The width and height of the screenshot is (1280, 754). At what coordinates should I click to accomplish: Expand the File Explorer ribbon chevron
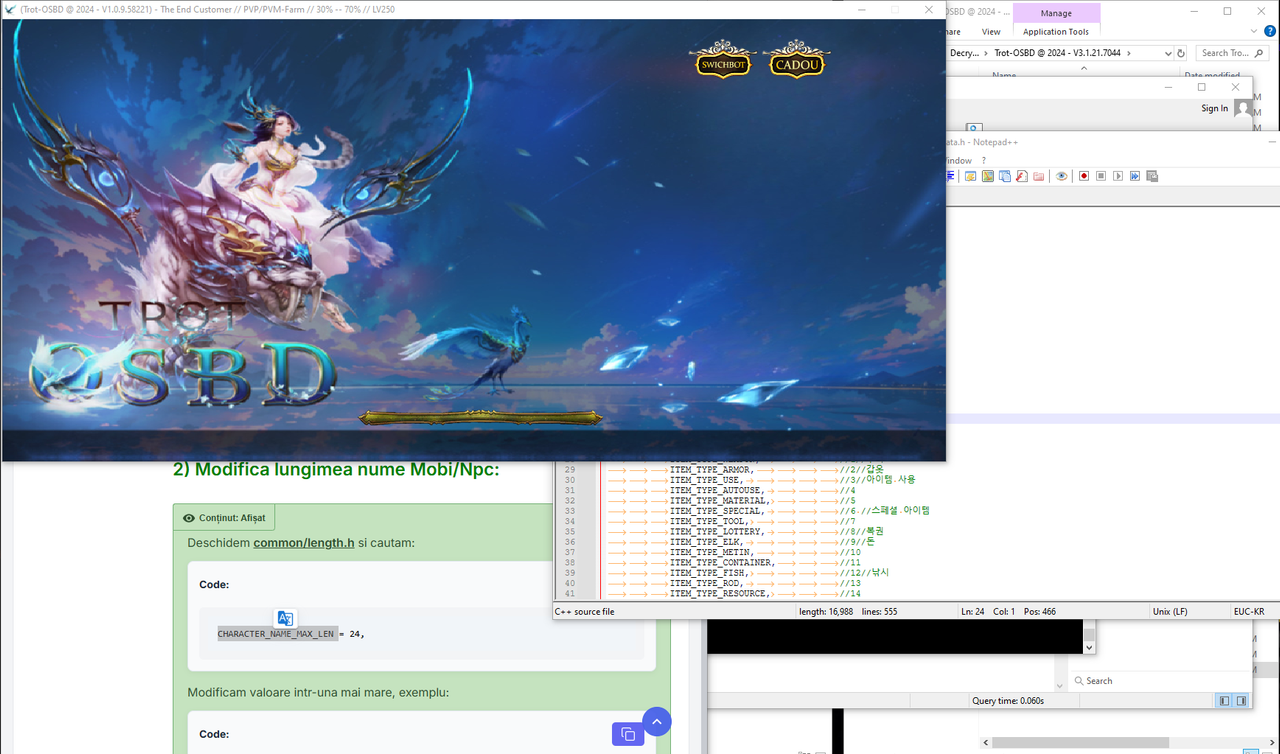pos(1255,32)
